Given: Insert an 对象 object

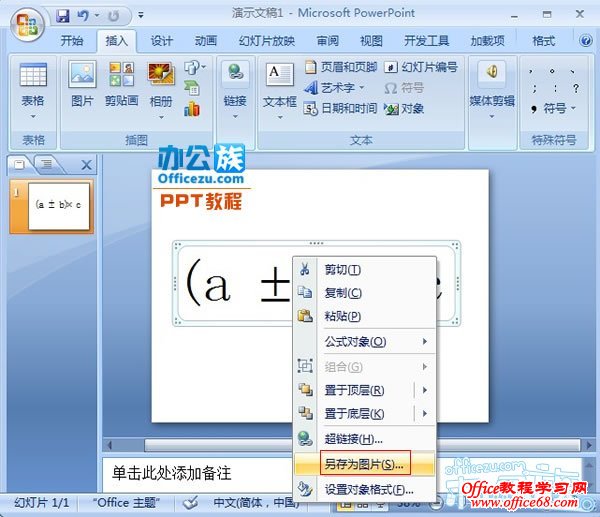Looking at the screenshot, I should click(404, 109).
